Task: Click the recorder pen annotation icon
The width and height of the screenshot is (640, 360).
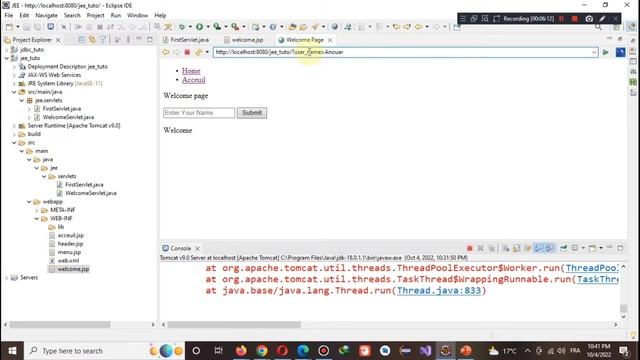Action: (x=602, y=19)
